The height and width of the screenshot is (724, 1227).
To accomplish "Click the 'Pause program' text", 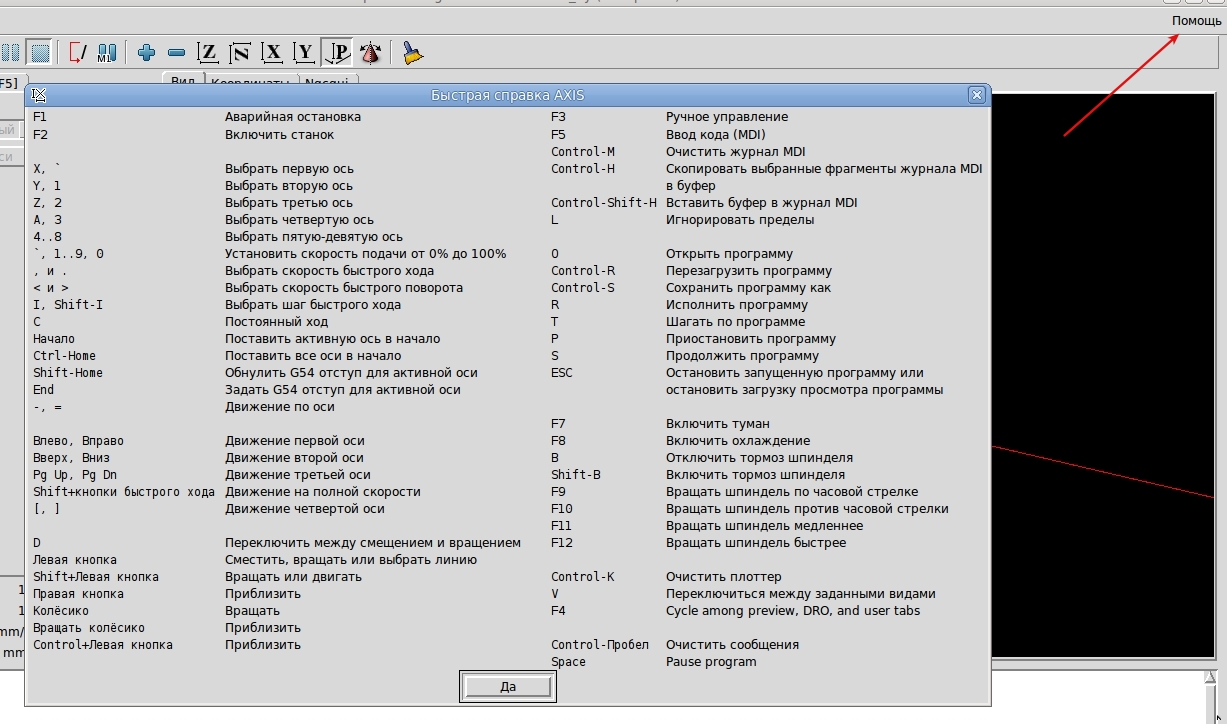I will (711, 662).
